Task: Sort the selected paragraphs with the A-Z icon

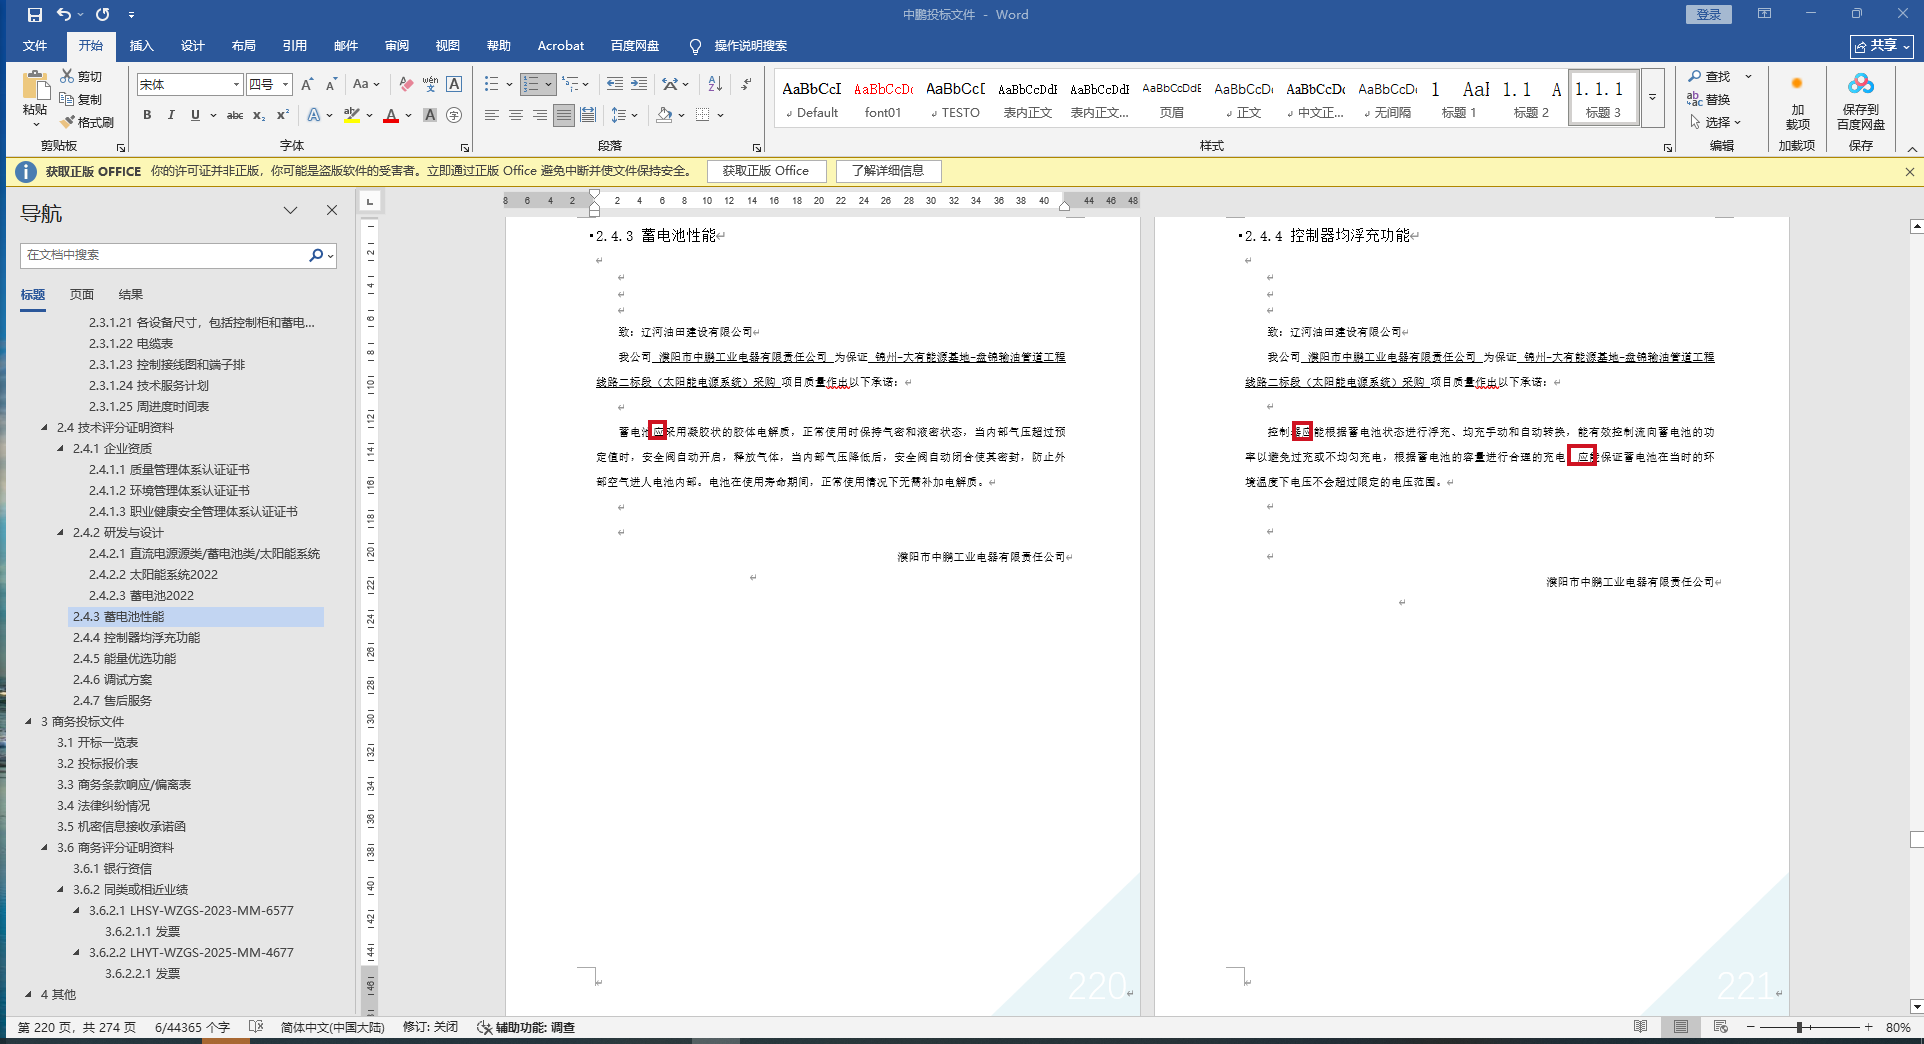Action: tap(715, 84)
